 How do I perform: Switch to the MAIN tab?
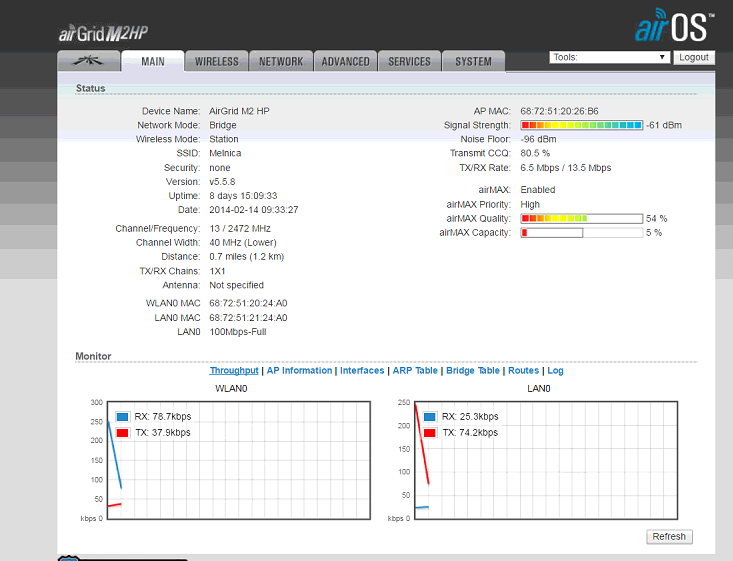tap(153, 61)
